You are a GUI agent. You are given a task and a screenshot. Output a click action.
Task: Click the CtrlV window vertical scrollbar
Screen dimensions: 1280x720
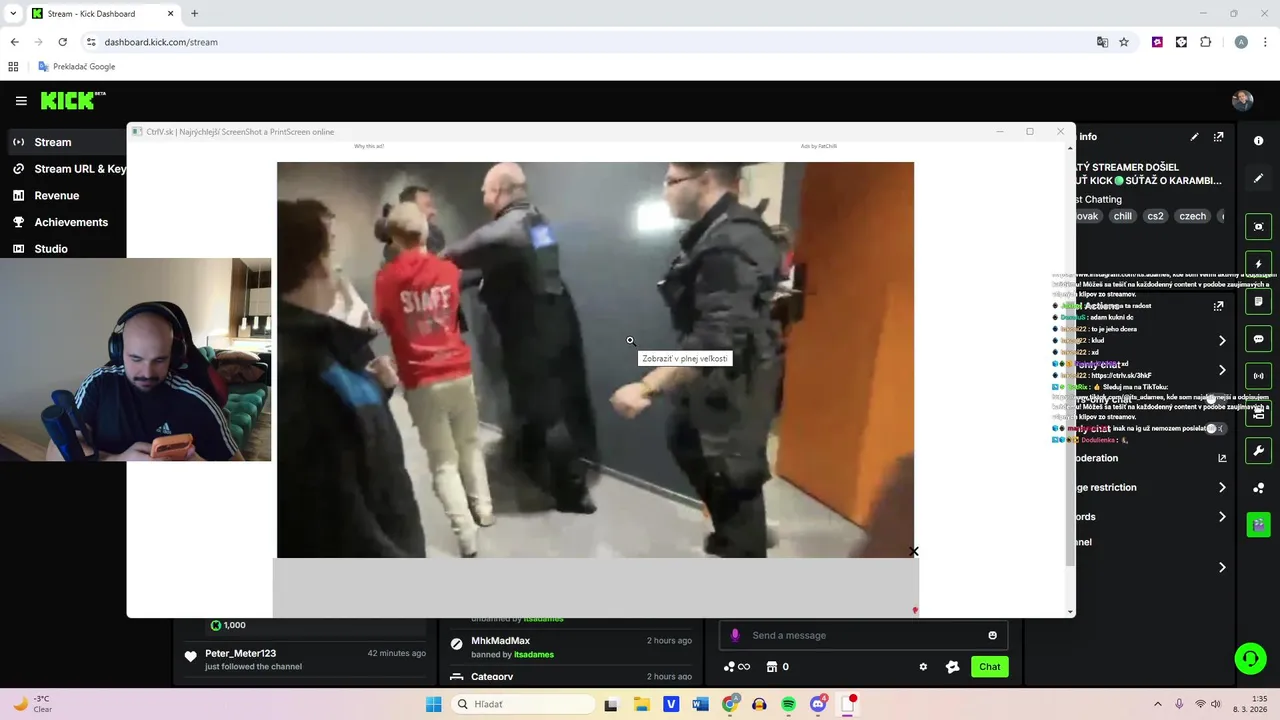coord(1071,380)
